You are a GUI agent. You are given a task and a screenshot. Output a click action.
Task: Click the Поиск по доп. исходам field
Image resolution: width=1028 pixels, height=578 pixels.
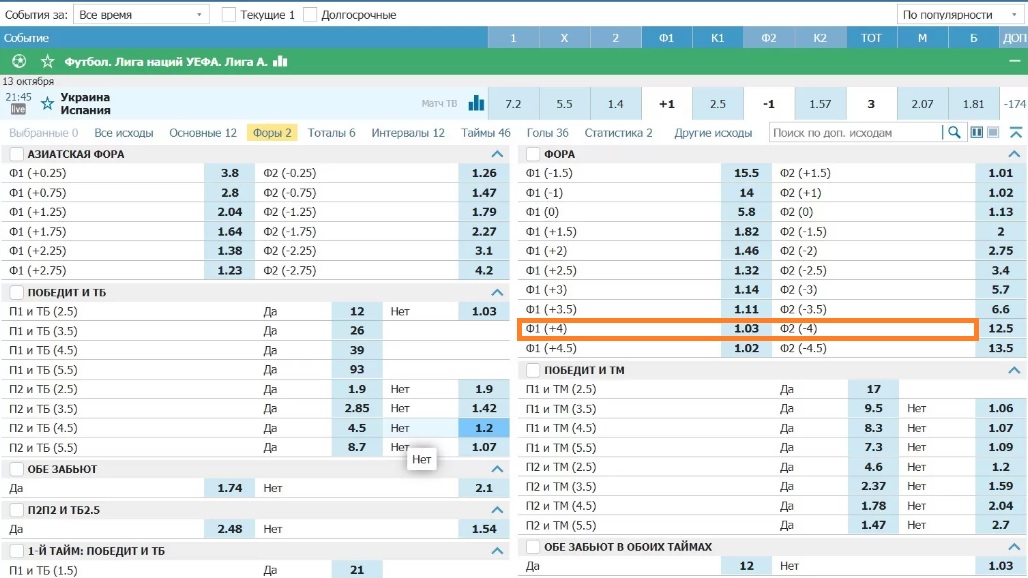856,132
